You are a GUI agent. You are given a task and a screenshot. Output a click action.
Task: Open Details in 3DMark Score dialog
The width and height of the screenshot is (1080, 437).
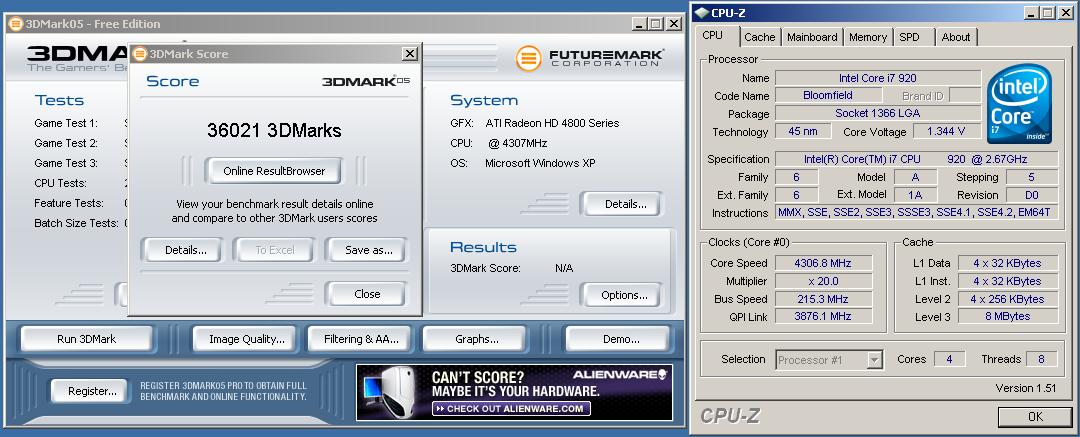(x=185, y=250)
